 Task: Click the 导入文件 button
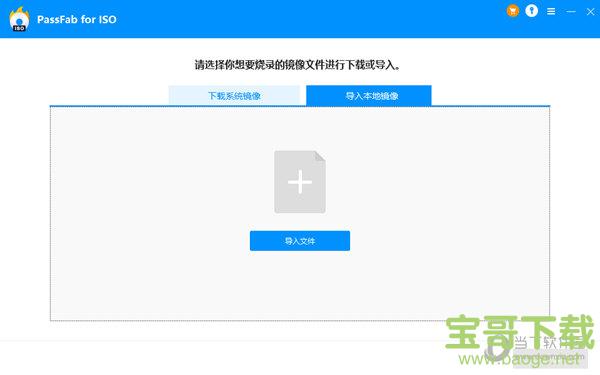pos(300,241)
